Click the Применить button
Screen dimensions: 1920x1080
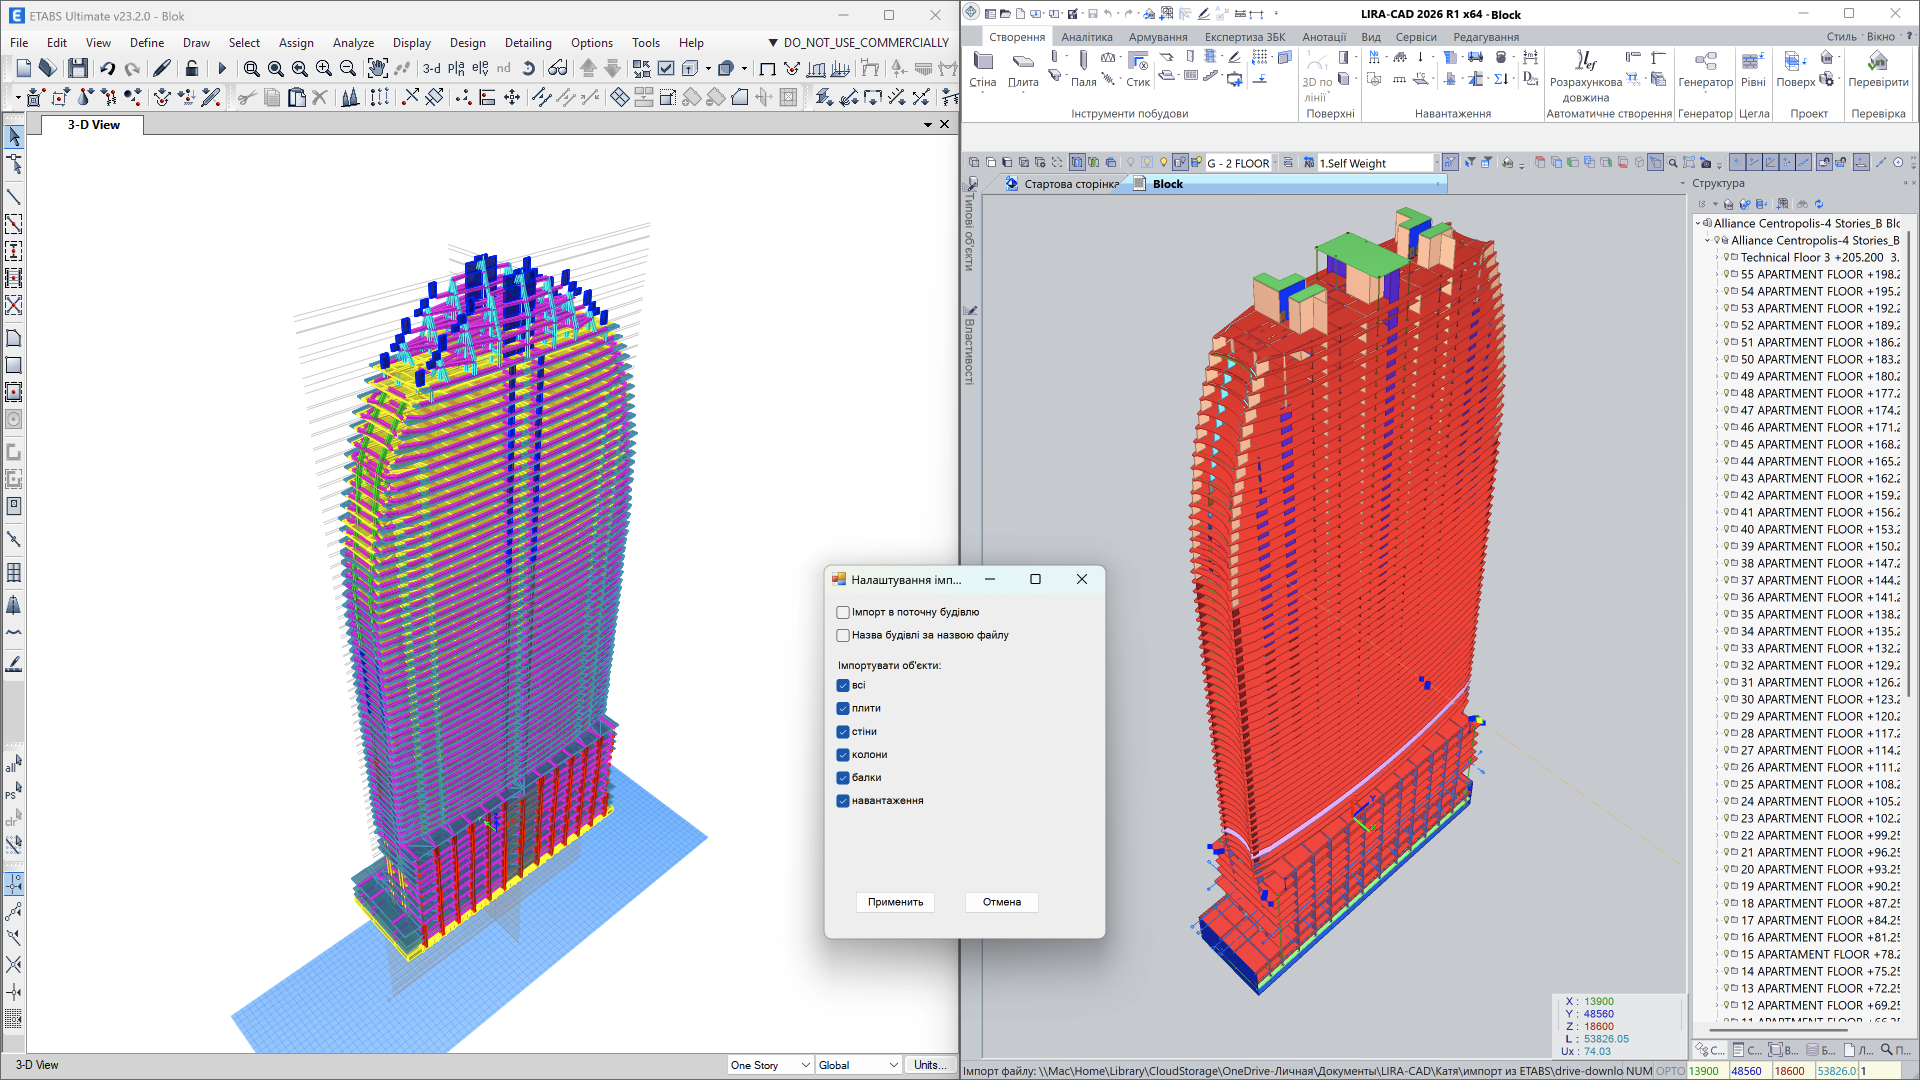click(895, 902)
